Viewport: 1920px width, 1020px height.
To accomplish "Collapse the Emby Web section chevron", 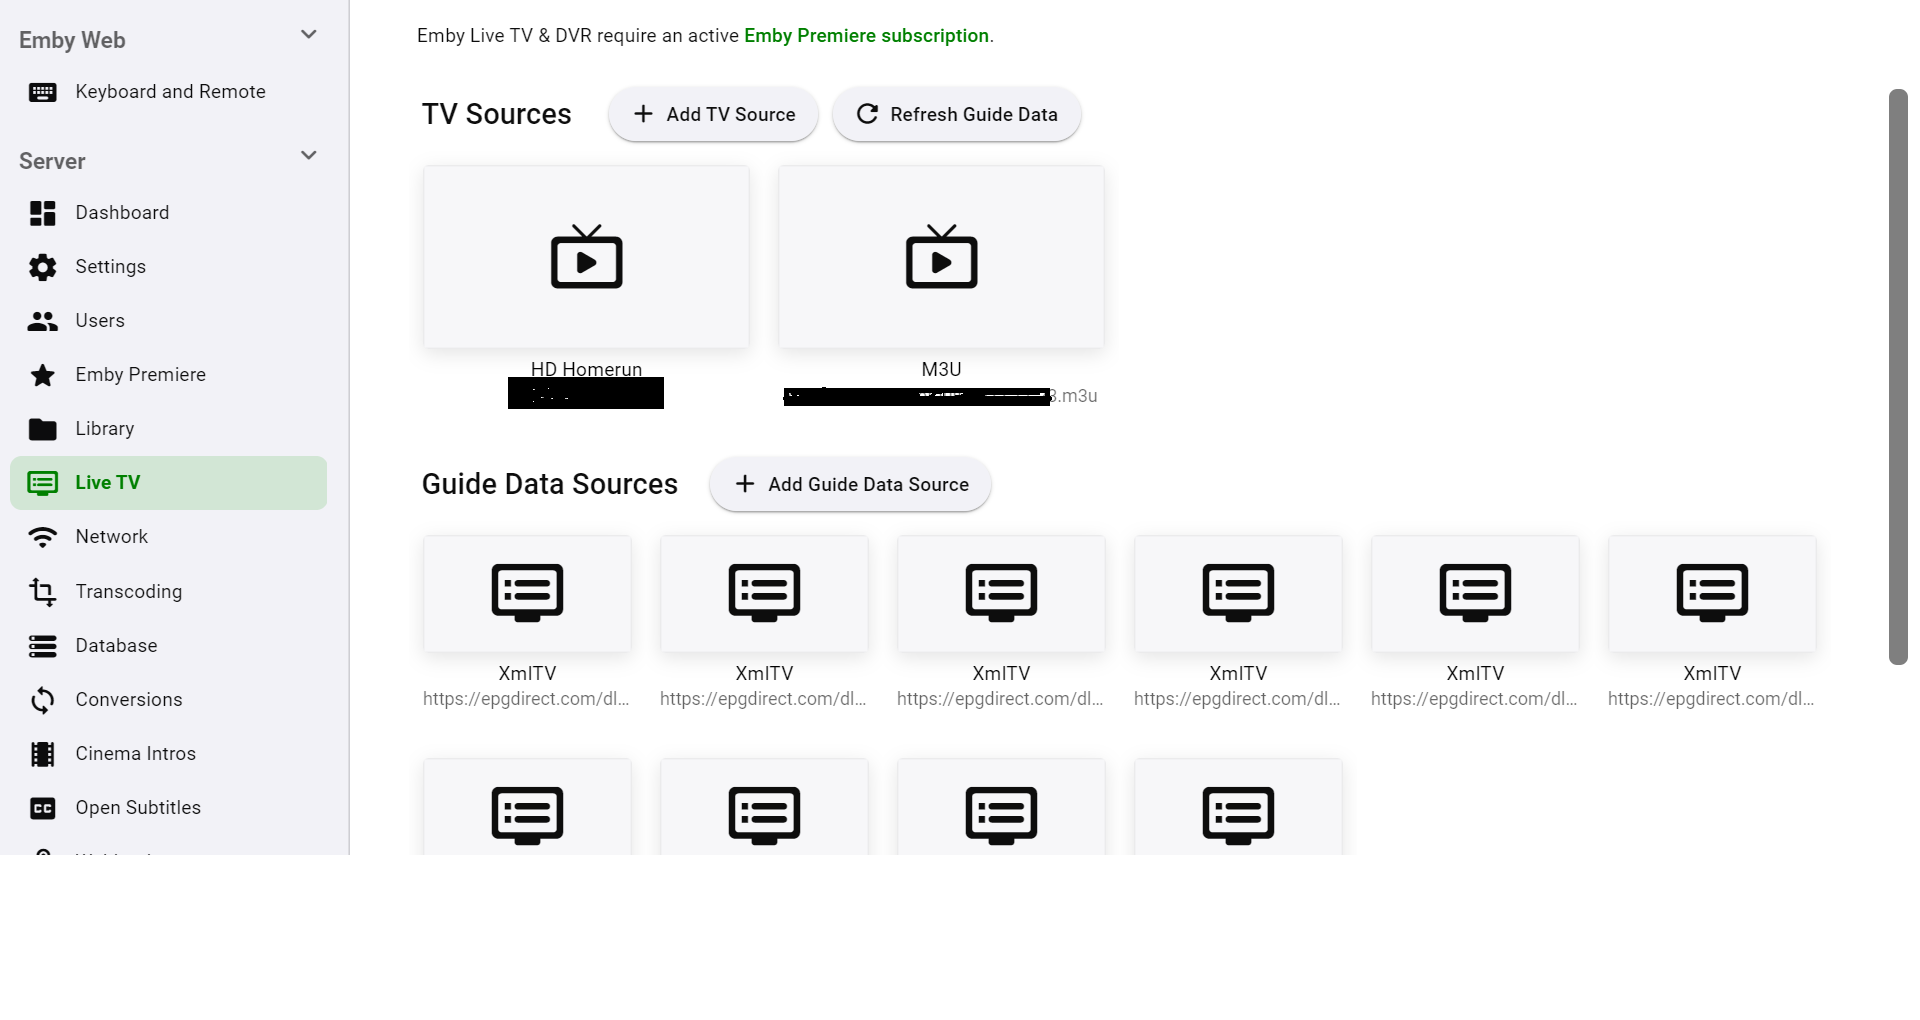I will coord(309,35).
